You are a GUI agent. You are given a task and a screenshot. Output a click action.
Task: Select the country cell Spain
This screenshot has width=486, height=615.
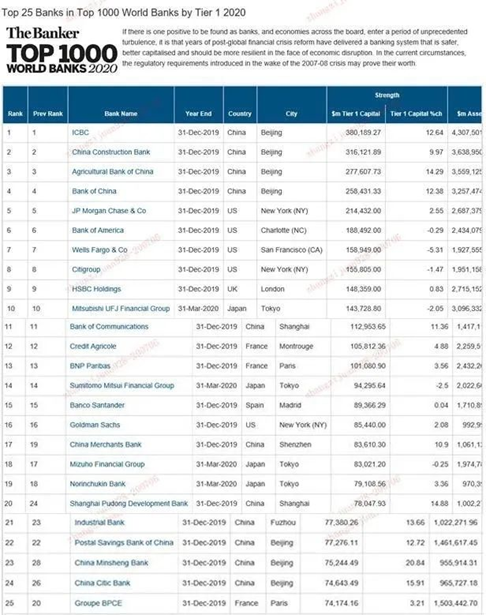point(255,405)
